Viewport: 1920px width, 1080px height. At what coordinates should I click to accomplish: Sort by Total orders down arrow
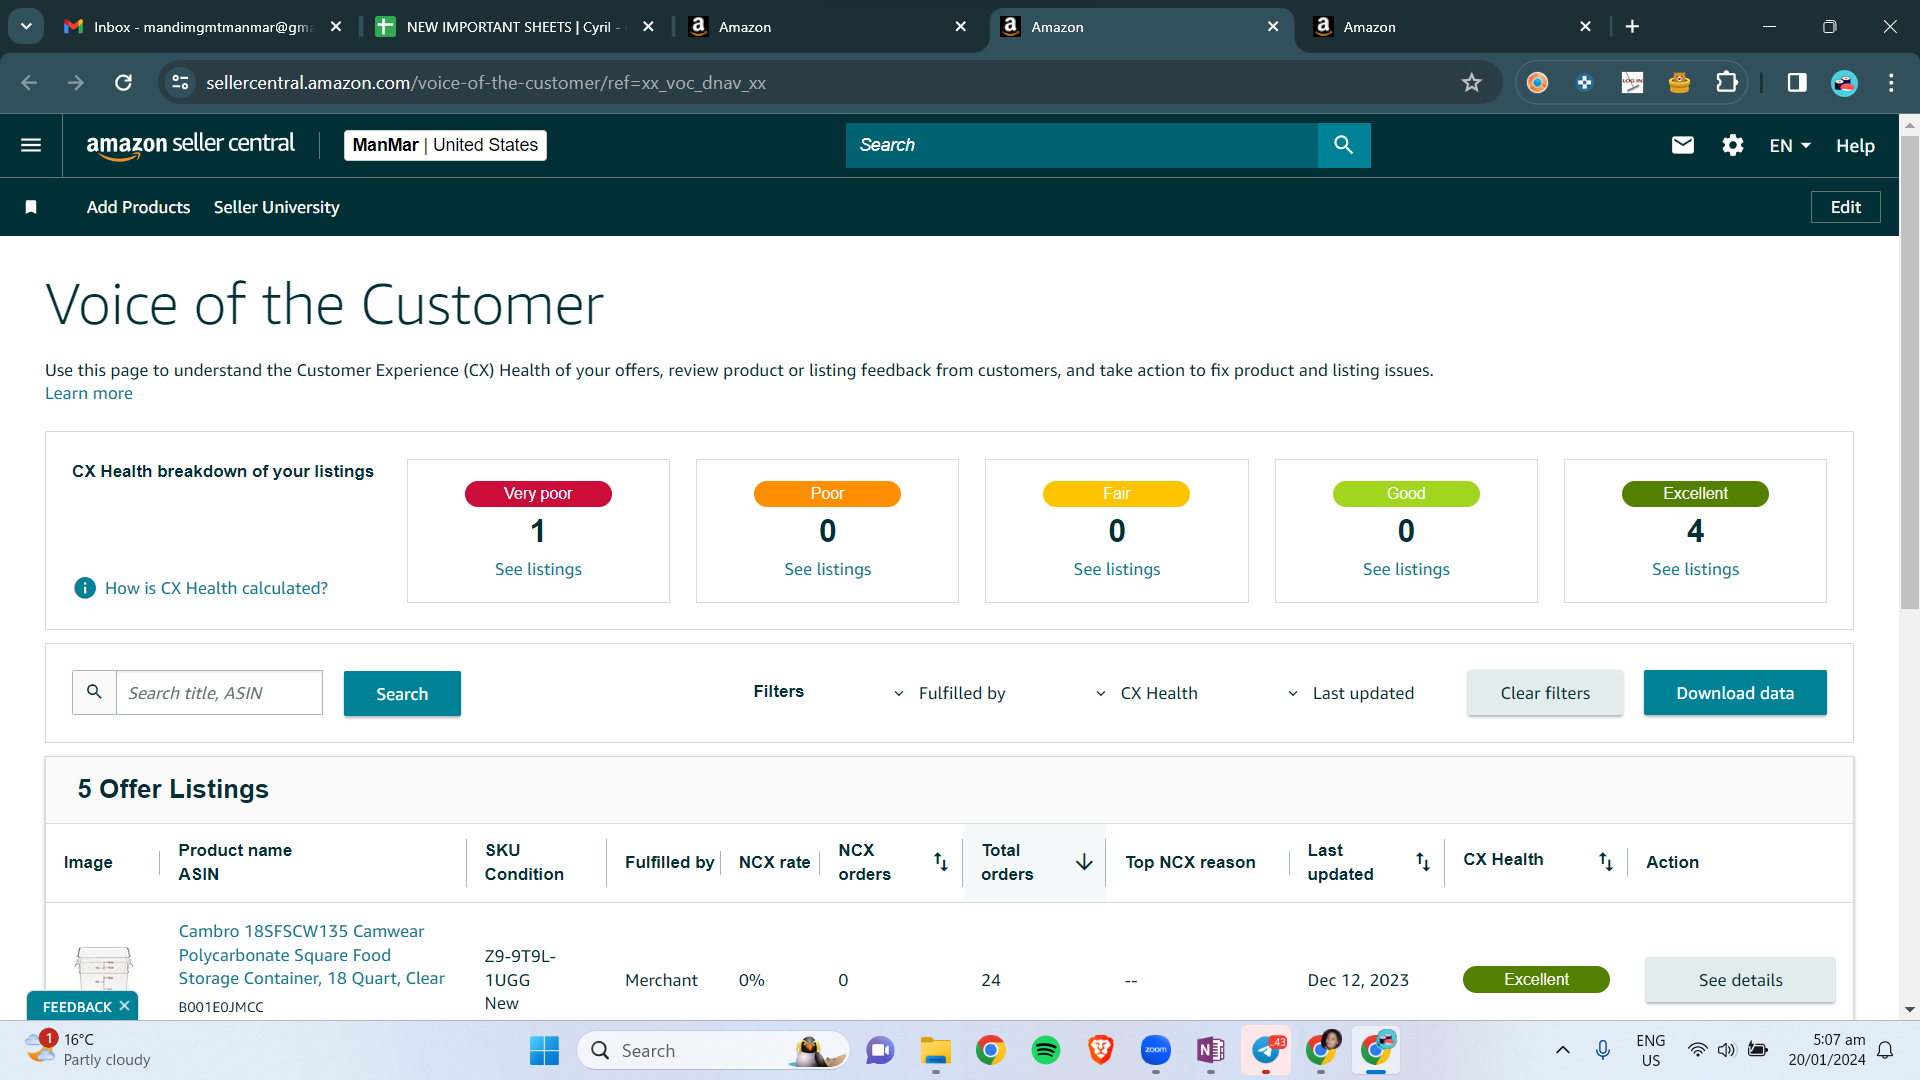(1084, 862)
